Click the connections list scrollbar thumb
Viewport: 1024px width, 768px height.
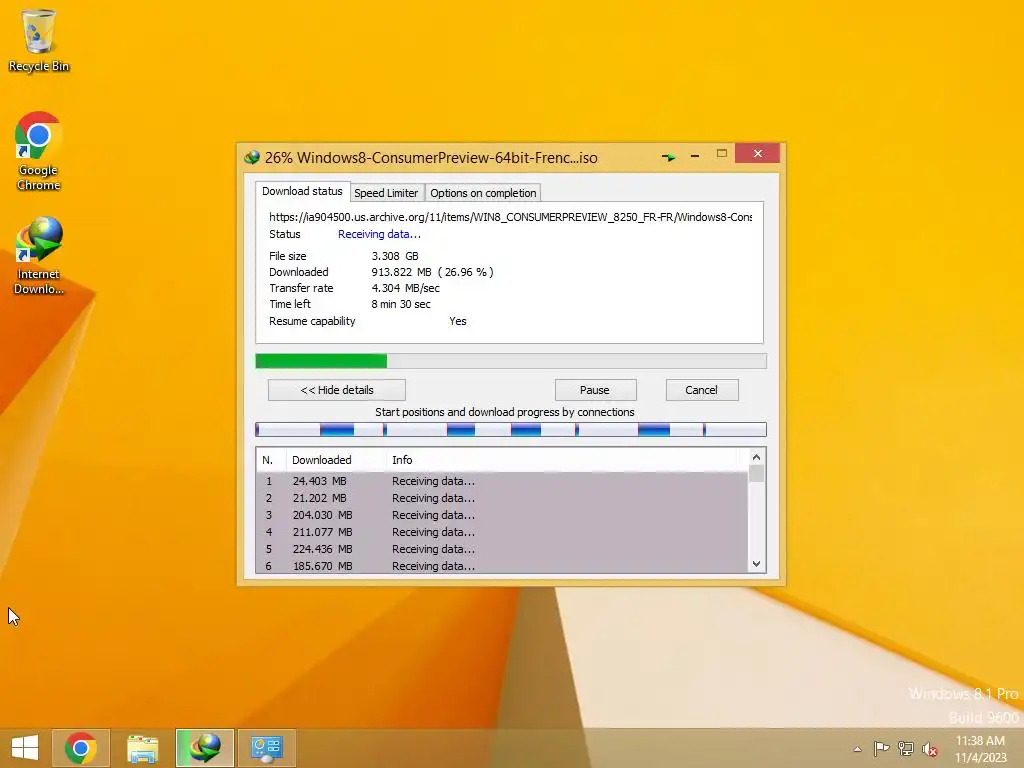[x=756, y=473]
